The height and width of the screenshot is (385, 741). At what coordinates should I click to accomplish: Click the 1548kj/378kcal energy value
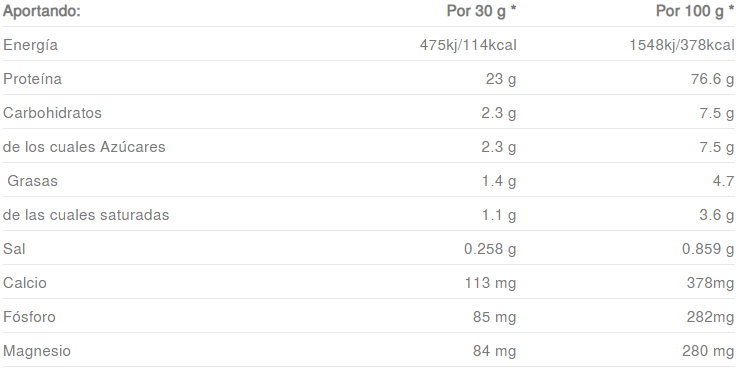tap(682, 45)
